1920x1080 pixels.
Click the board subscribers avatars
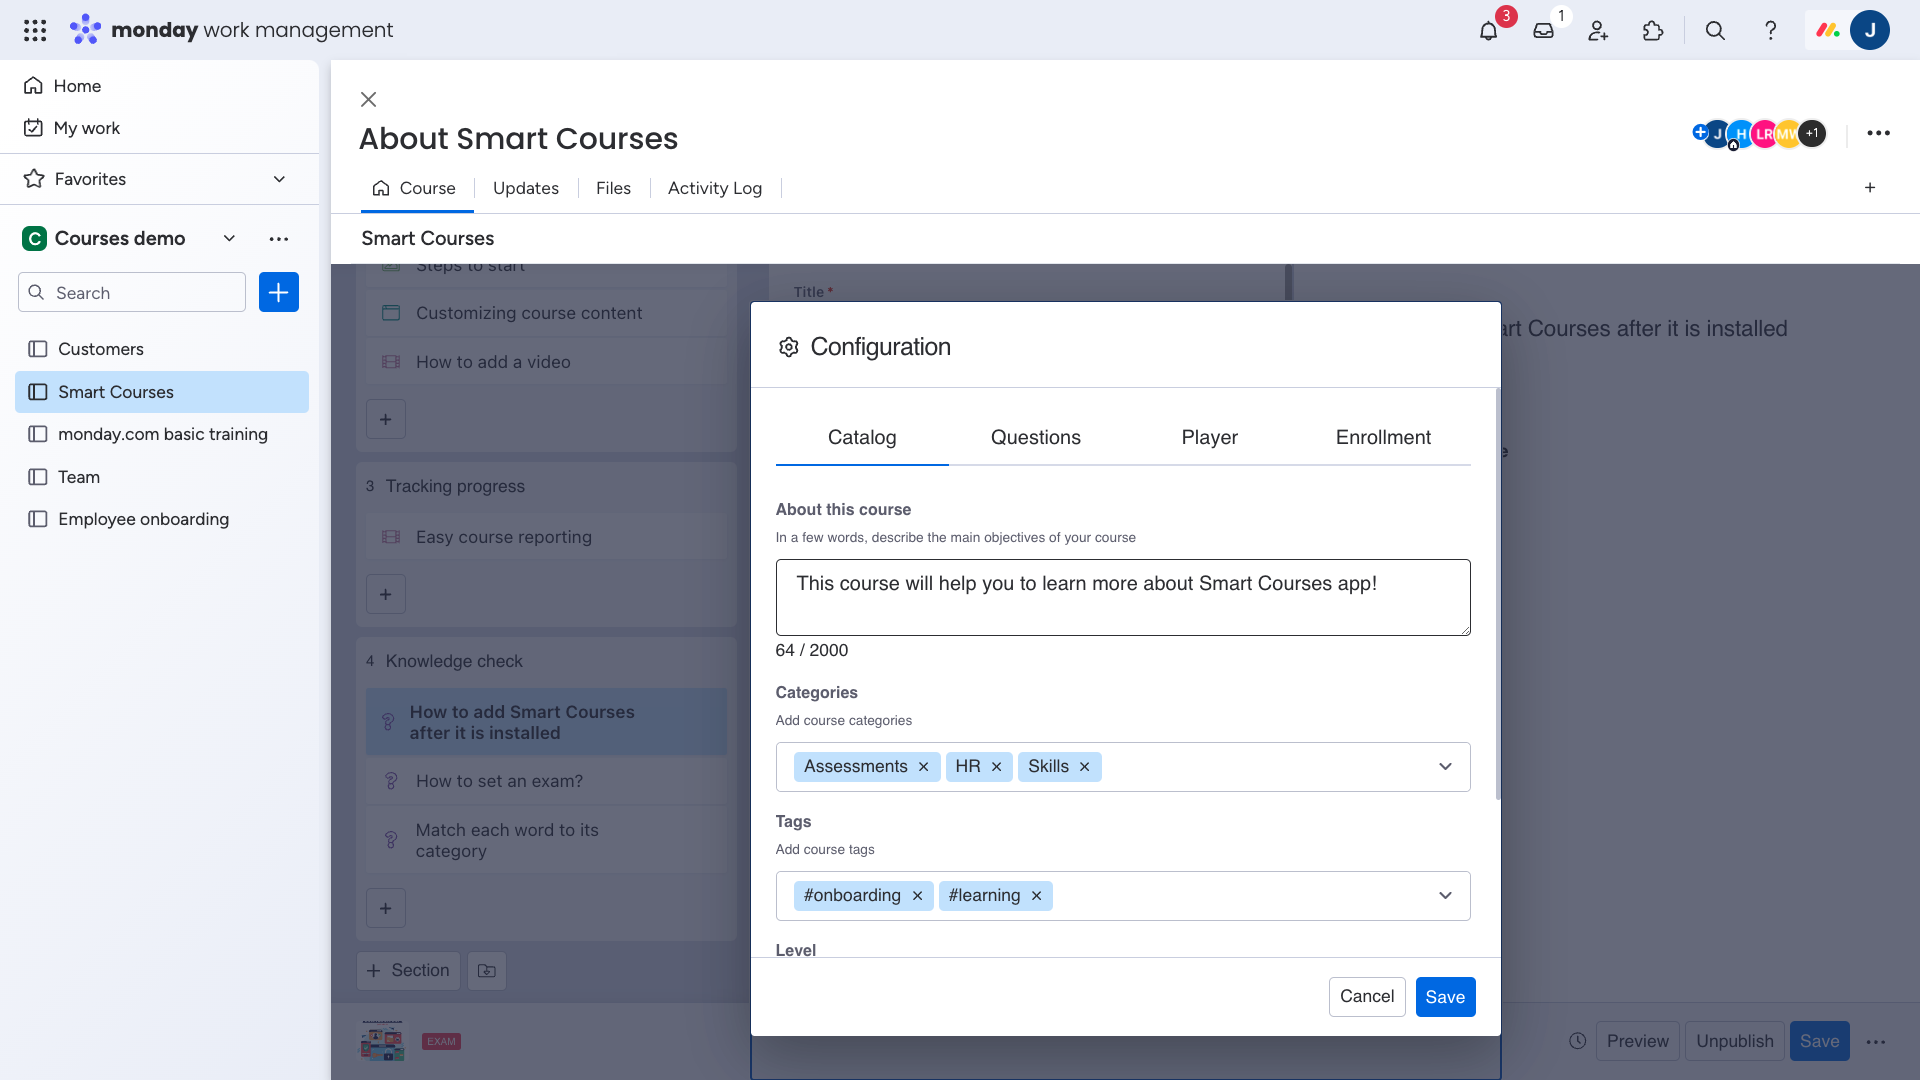click(x=1759, y=133)
